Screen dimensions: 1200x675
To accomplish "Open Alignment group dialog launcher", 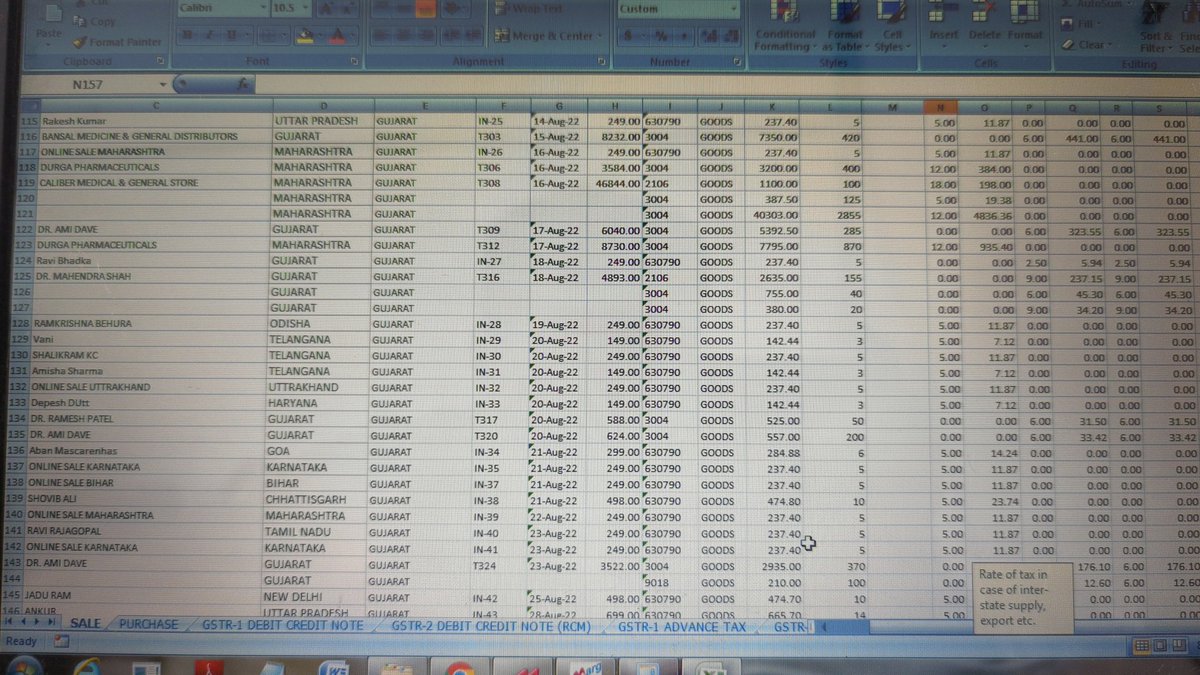I will (600, 61).
